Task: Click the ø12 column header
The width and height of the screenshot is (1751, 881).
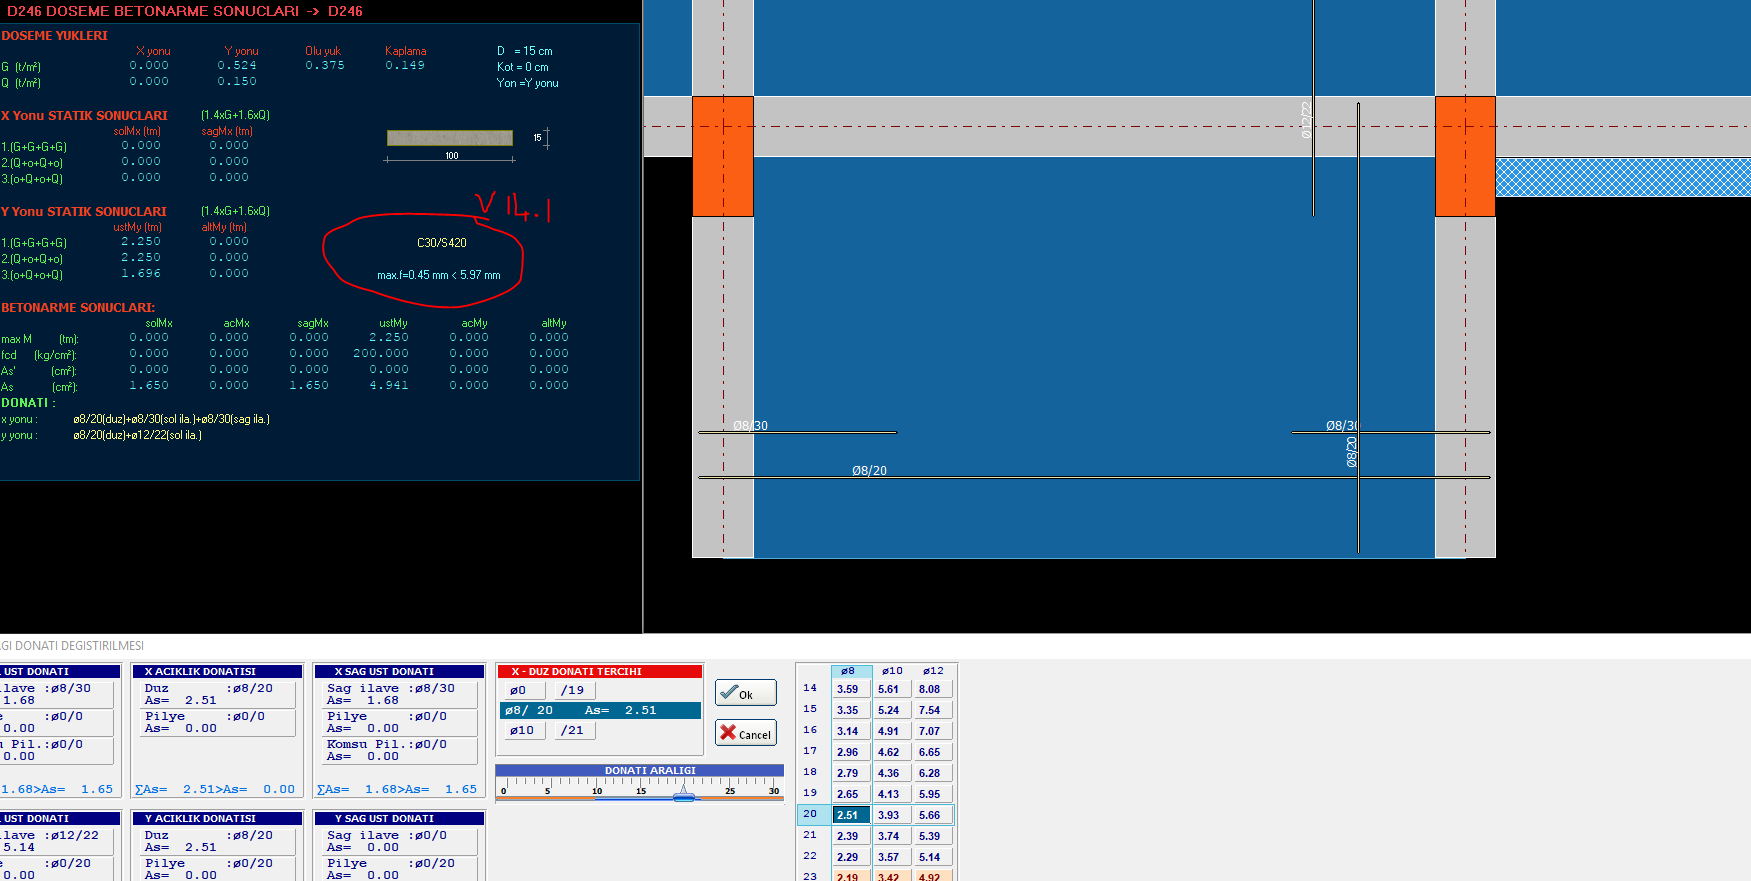Action: point(932,671)
